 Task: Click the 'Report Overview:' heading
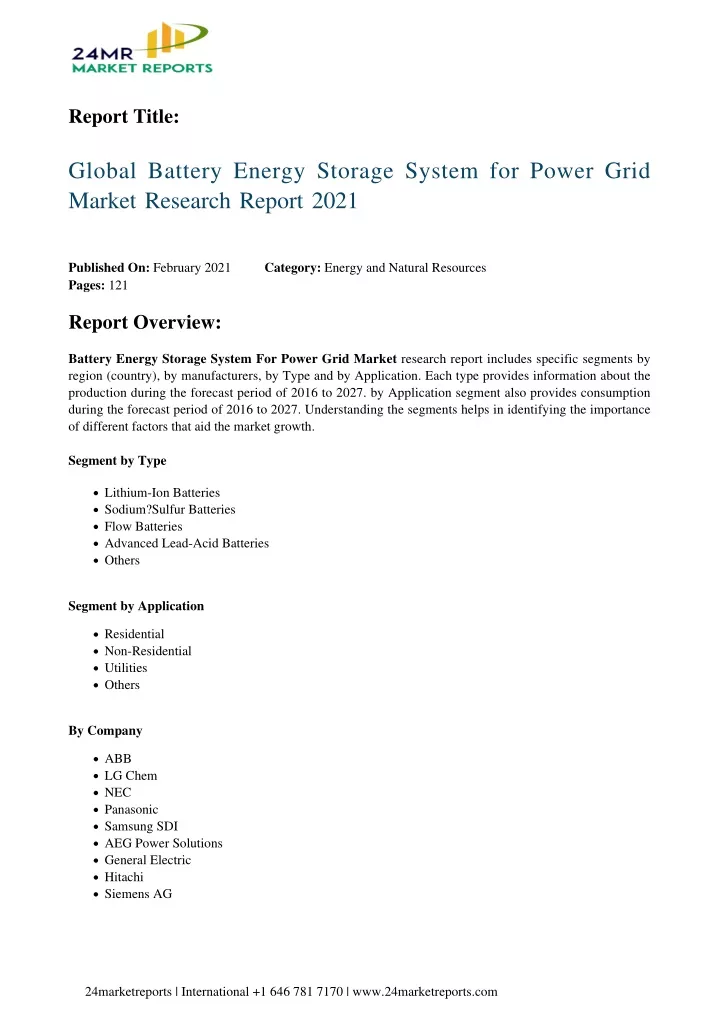click(x=145, y=322)
